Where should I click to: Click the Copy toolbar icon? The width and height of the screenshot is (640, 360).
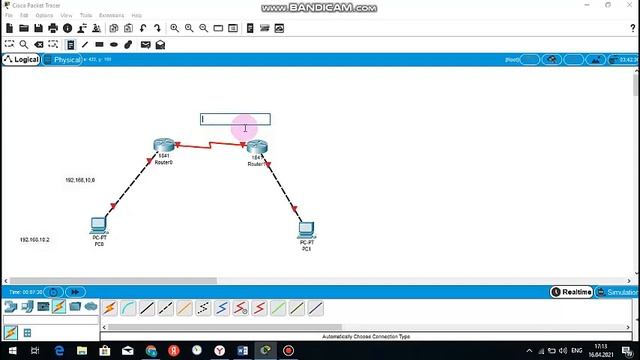[x=114, y=28]
